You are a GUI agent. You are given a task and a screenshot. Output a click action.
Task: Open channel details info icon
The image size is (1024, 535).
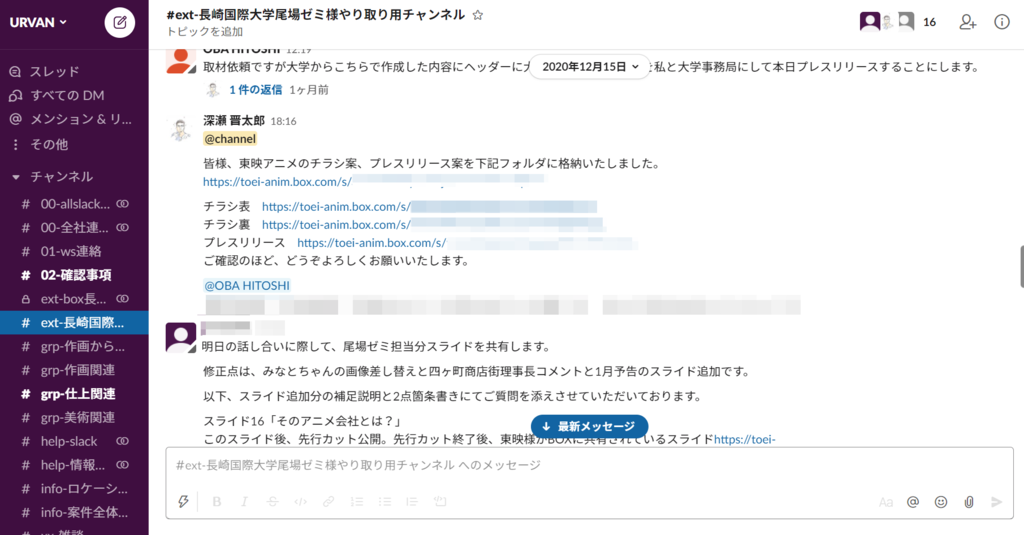pos(1002,22)
